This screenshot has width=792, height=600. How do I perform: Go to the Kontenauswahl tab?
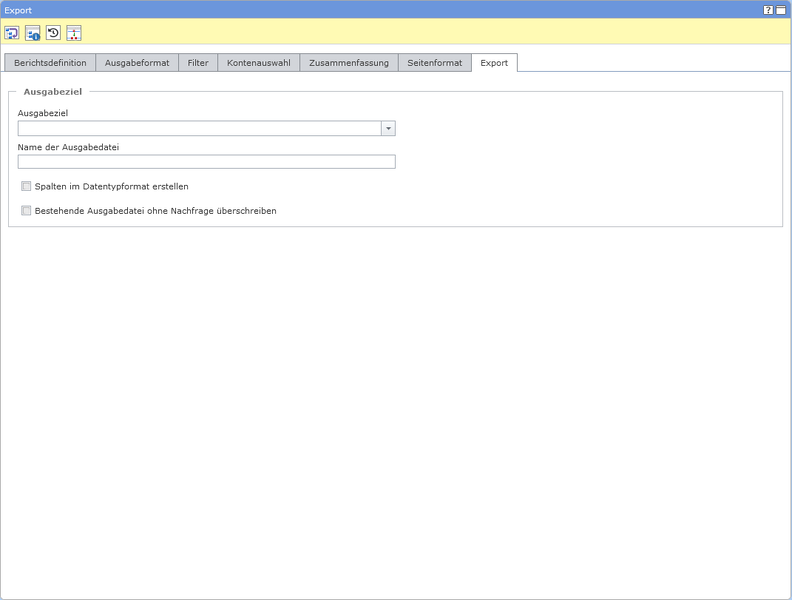tap(258, 63)
